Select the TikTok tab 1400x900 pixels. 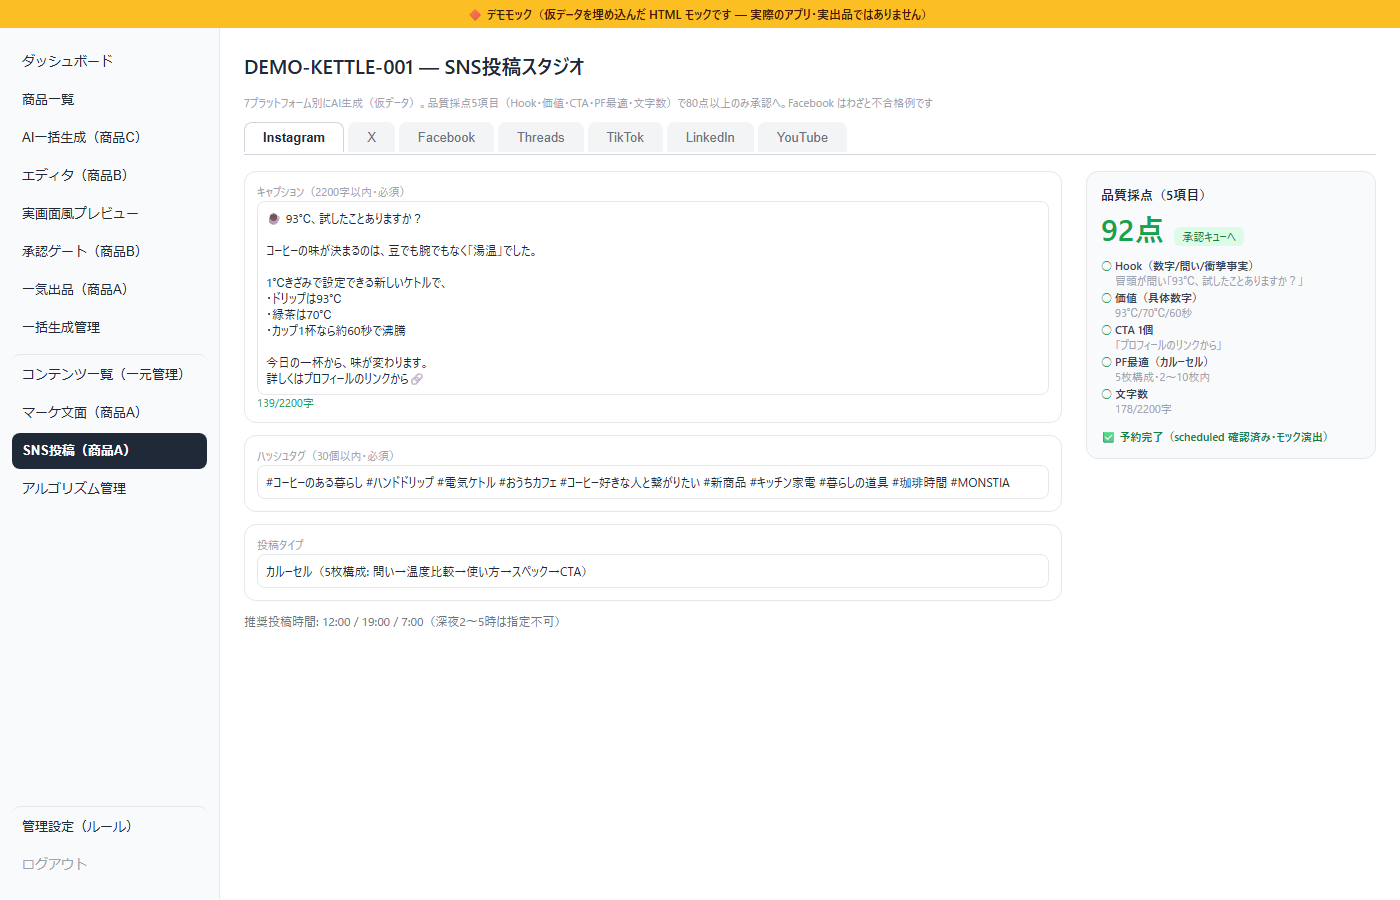(625, 138)
